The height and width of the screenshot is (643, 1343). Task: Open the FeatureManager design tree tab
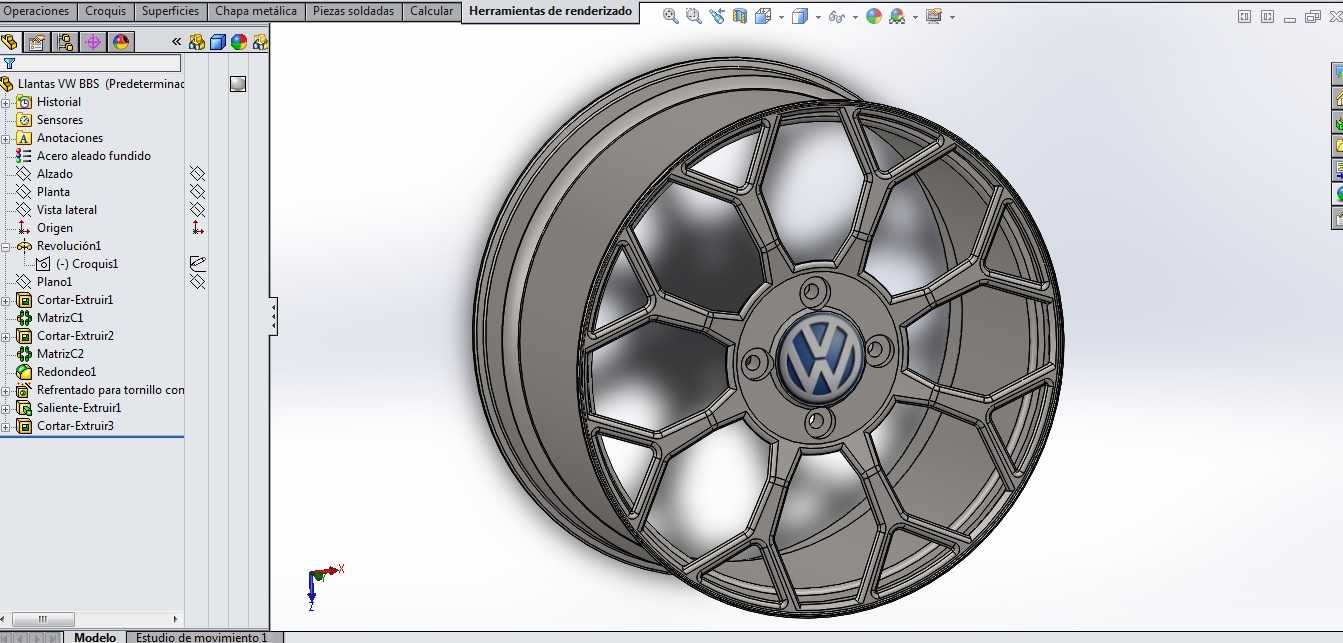10,42
